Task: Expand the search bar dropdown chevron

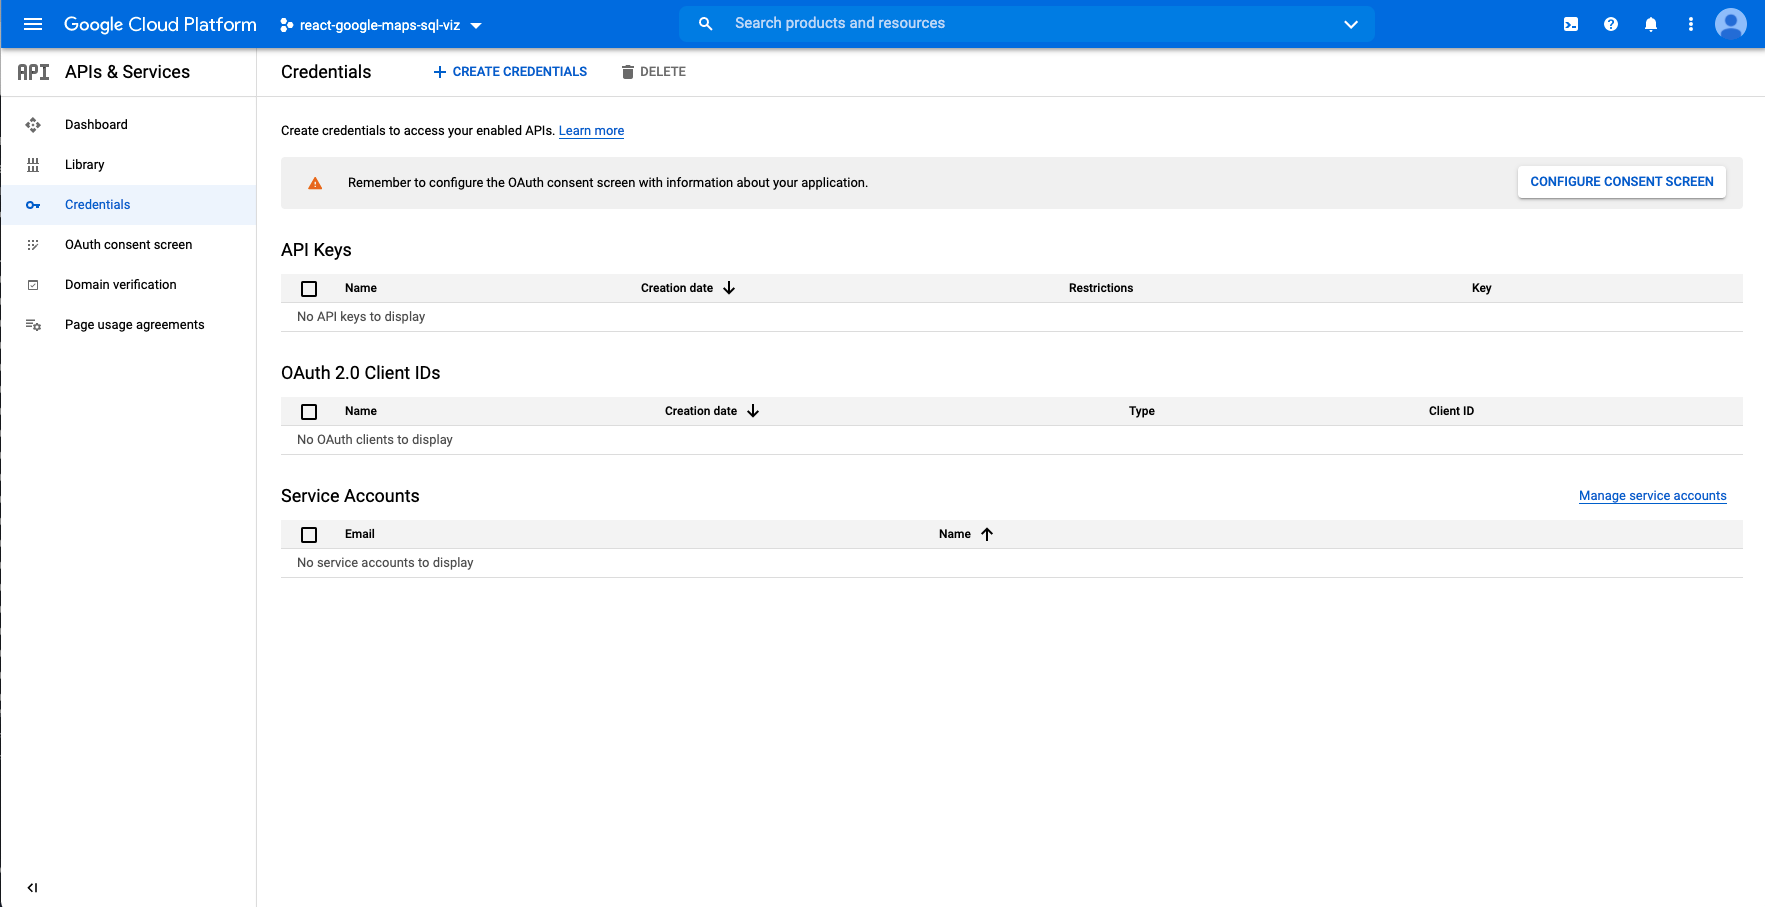Action: pyautogui.click(x=1351, y=24)
